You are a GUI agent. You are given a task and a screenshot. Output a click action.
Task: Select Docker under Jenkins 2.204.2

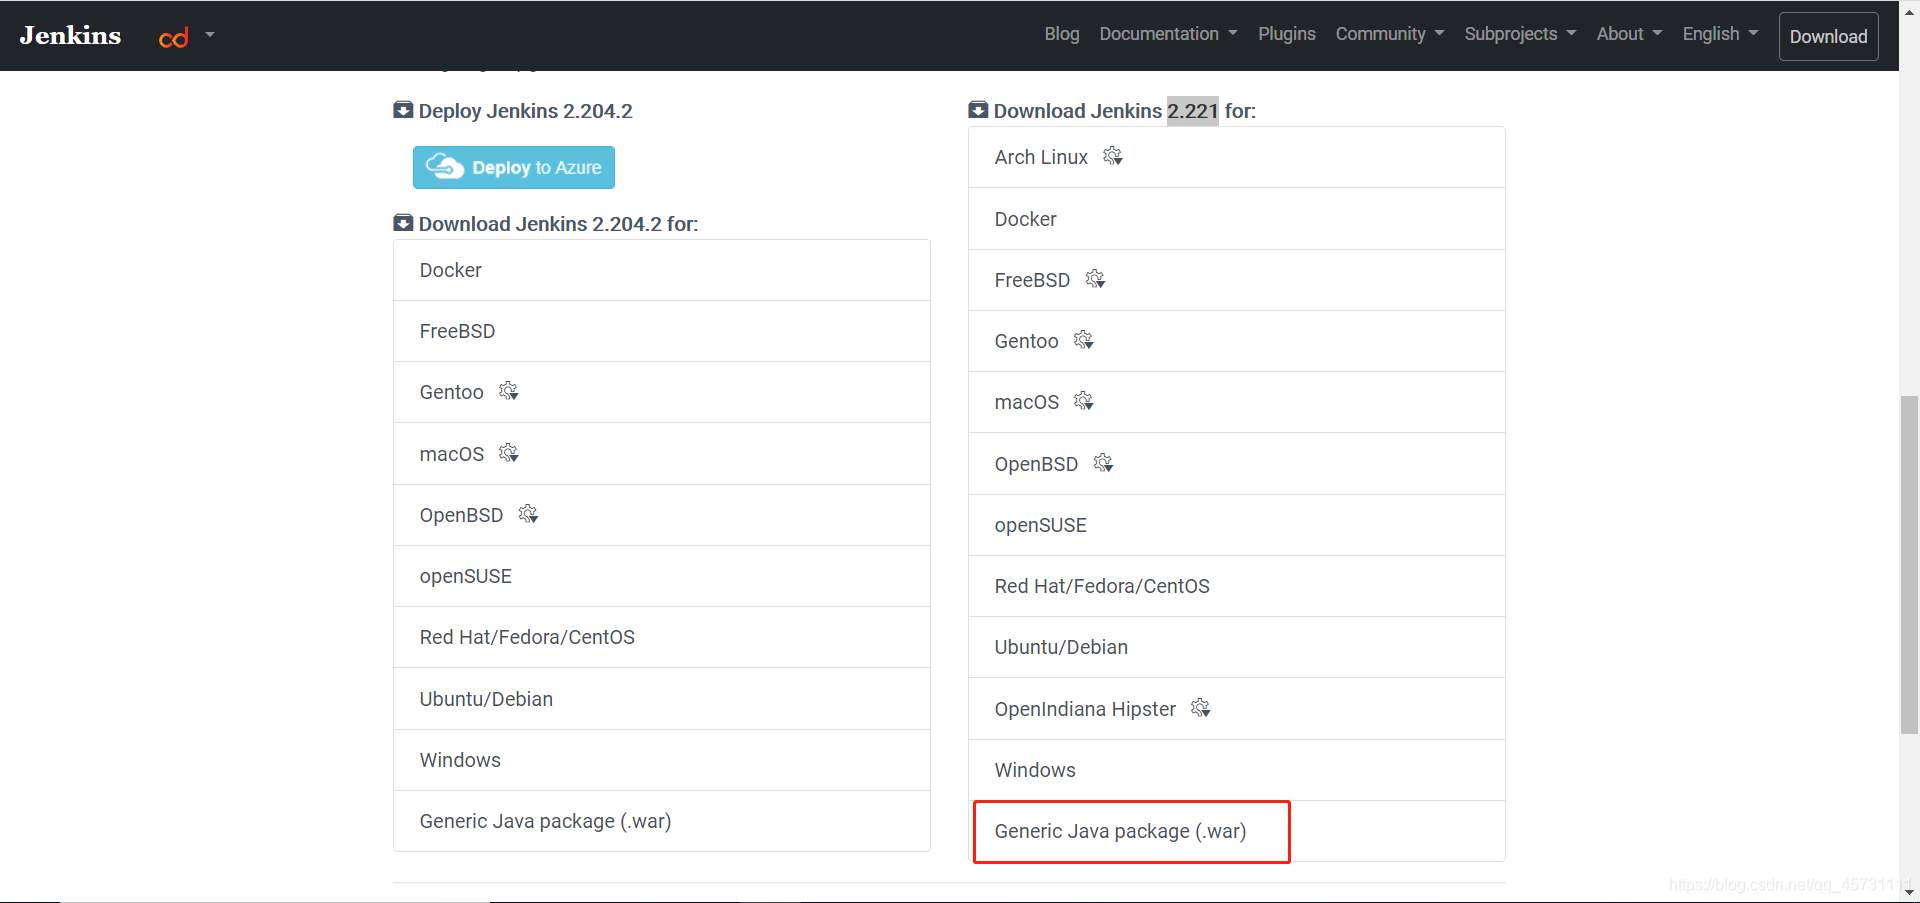[x=662, y=270]
